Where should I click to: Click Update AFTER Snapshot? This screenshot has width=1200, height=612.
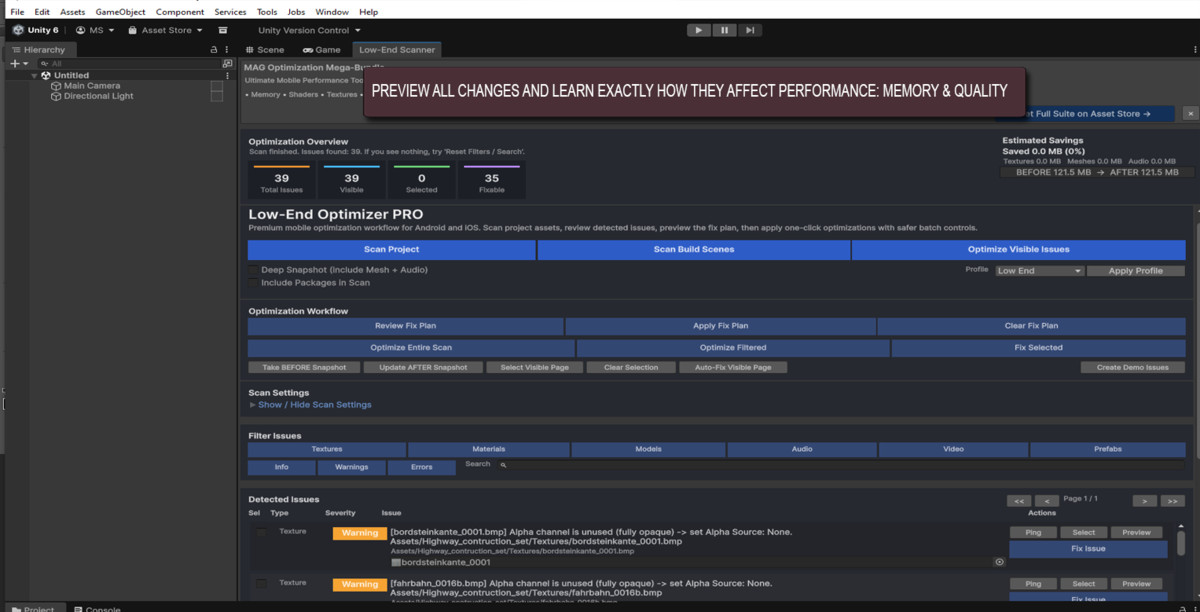(x=423, y=367)
